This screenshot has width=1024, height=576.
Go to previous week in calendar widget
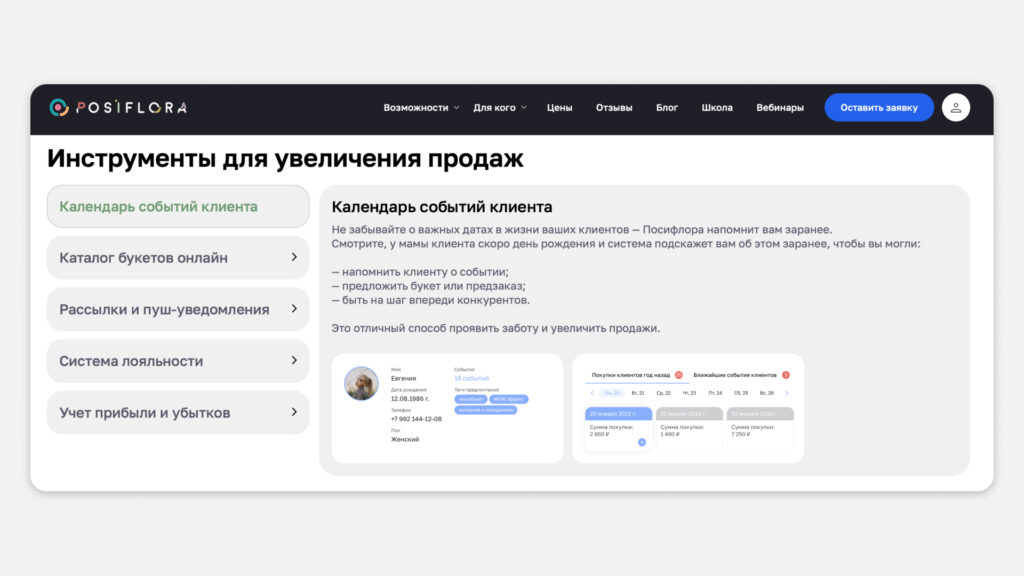592,393
